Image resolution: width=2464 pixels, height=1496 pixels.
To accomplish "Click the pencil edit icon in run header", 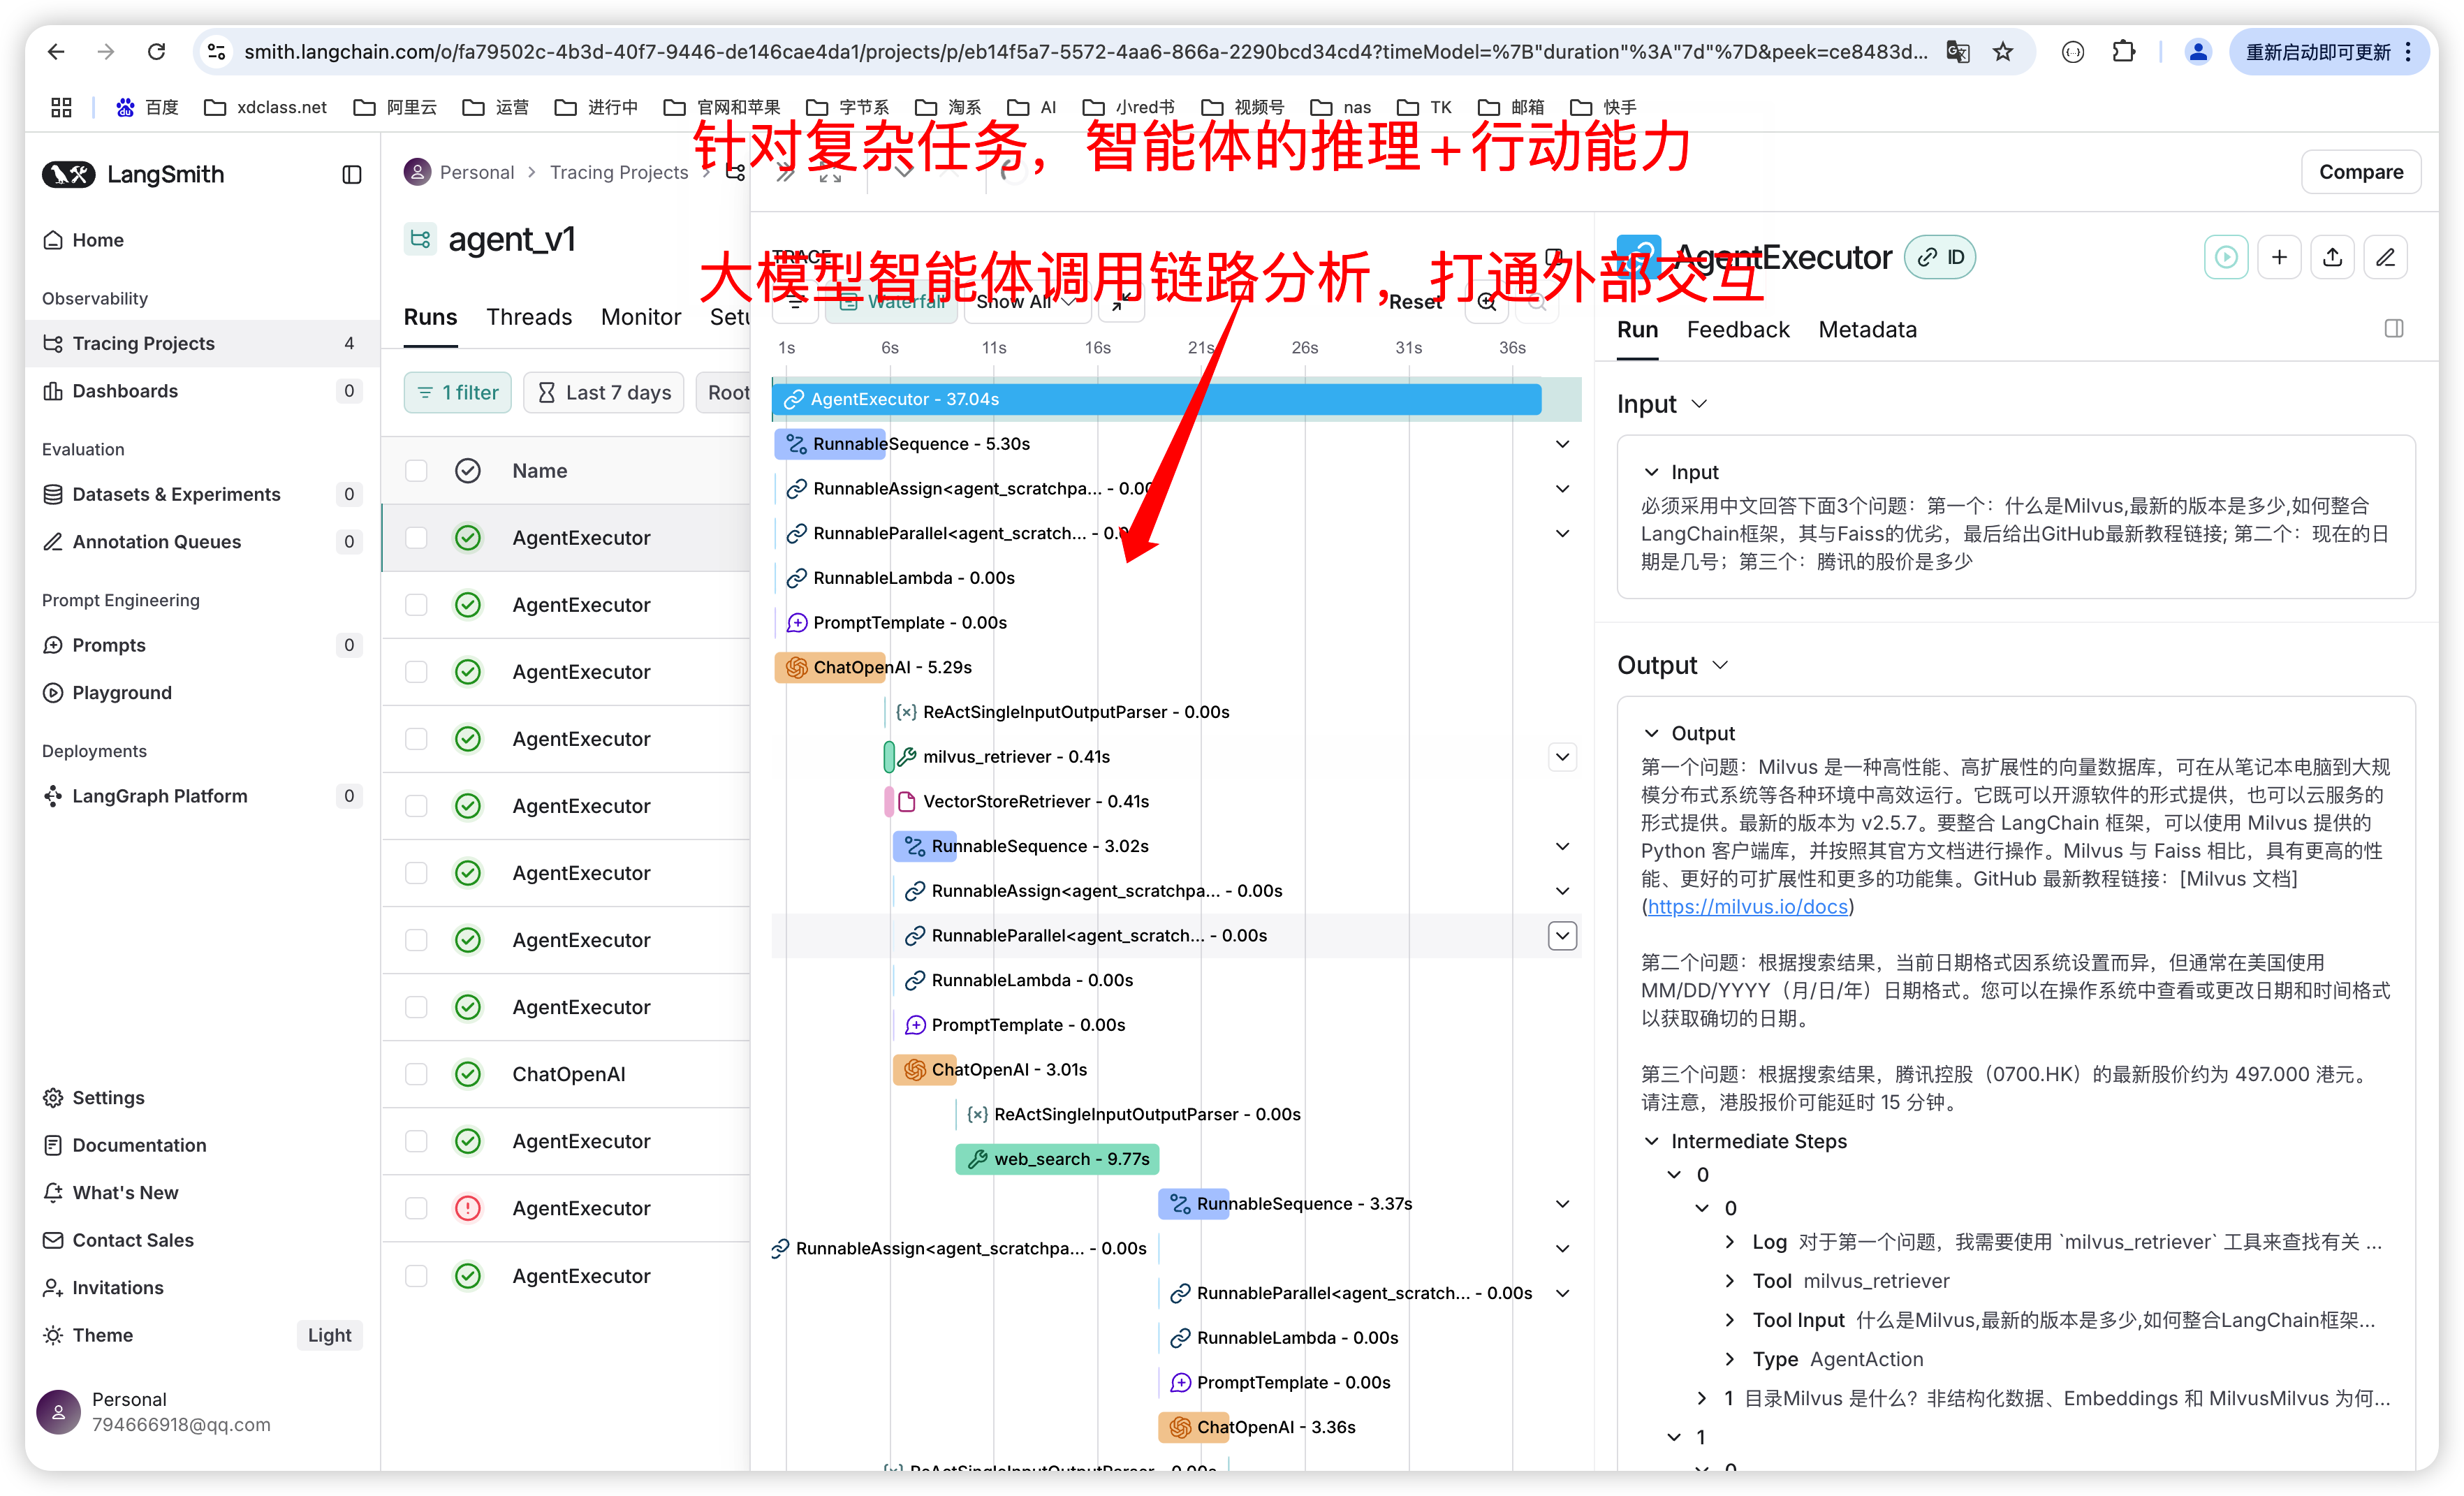I will click(x=2385, y=257).
